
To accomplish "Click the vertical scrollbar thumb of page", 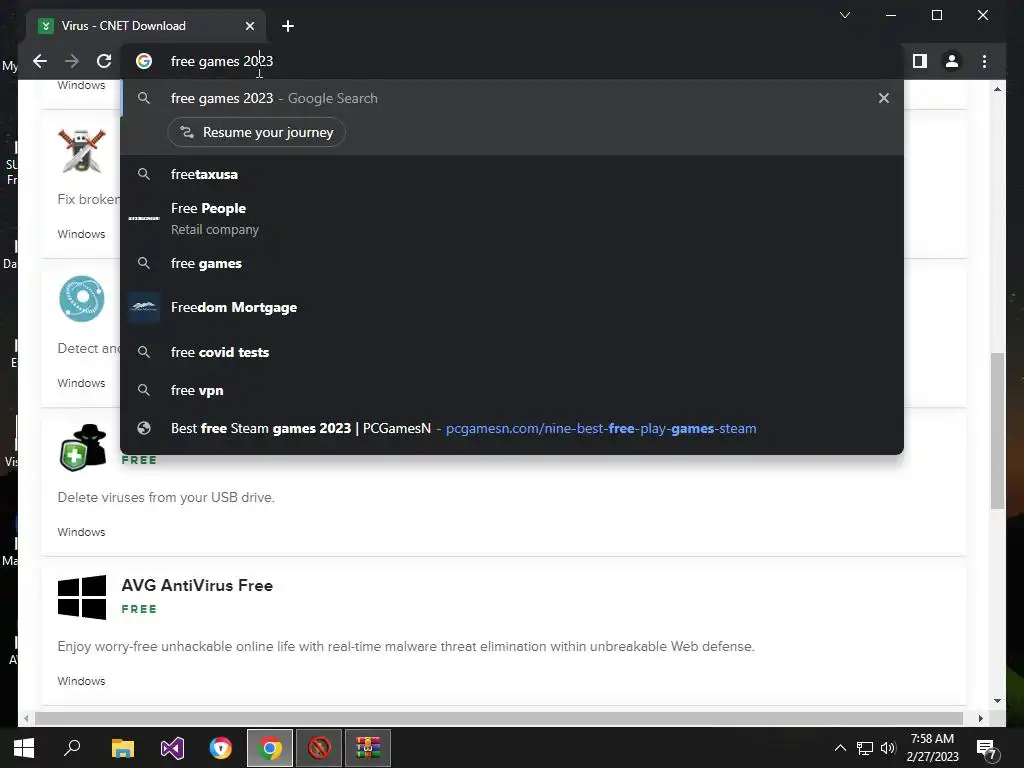I will tap(997, 431).
